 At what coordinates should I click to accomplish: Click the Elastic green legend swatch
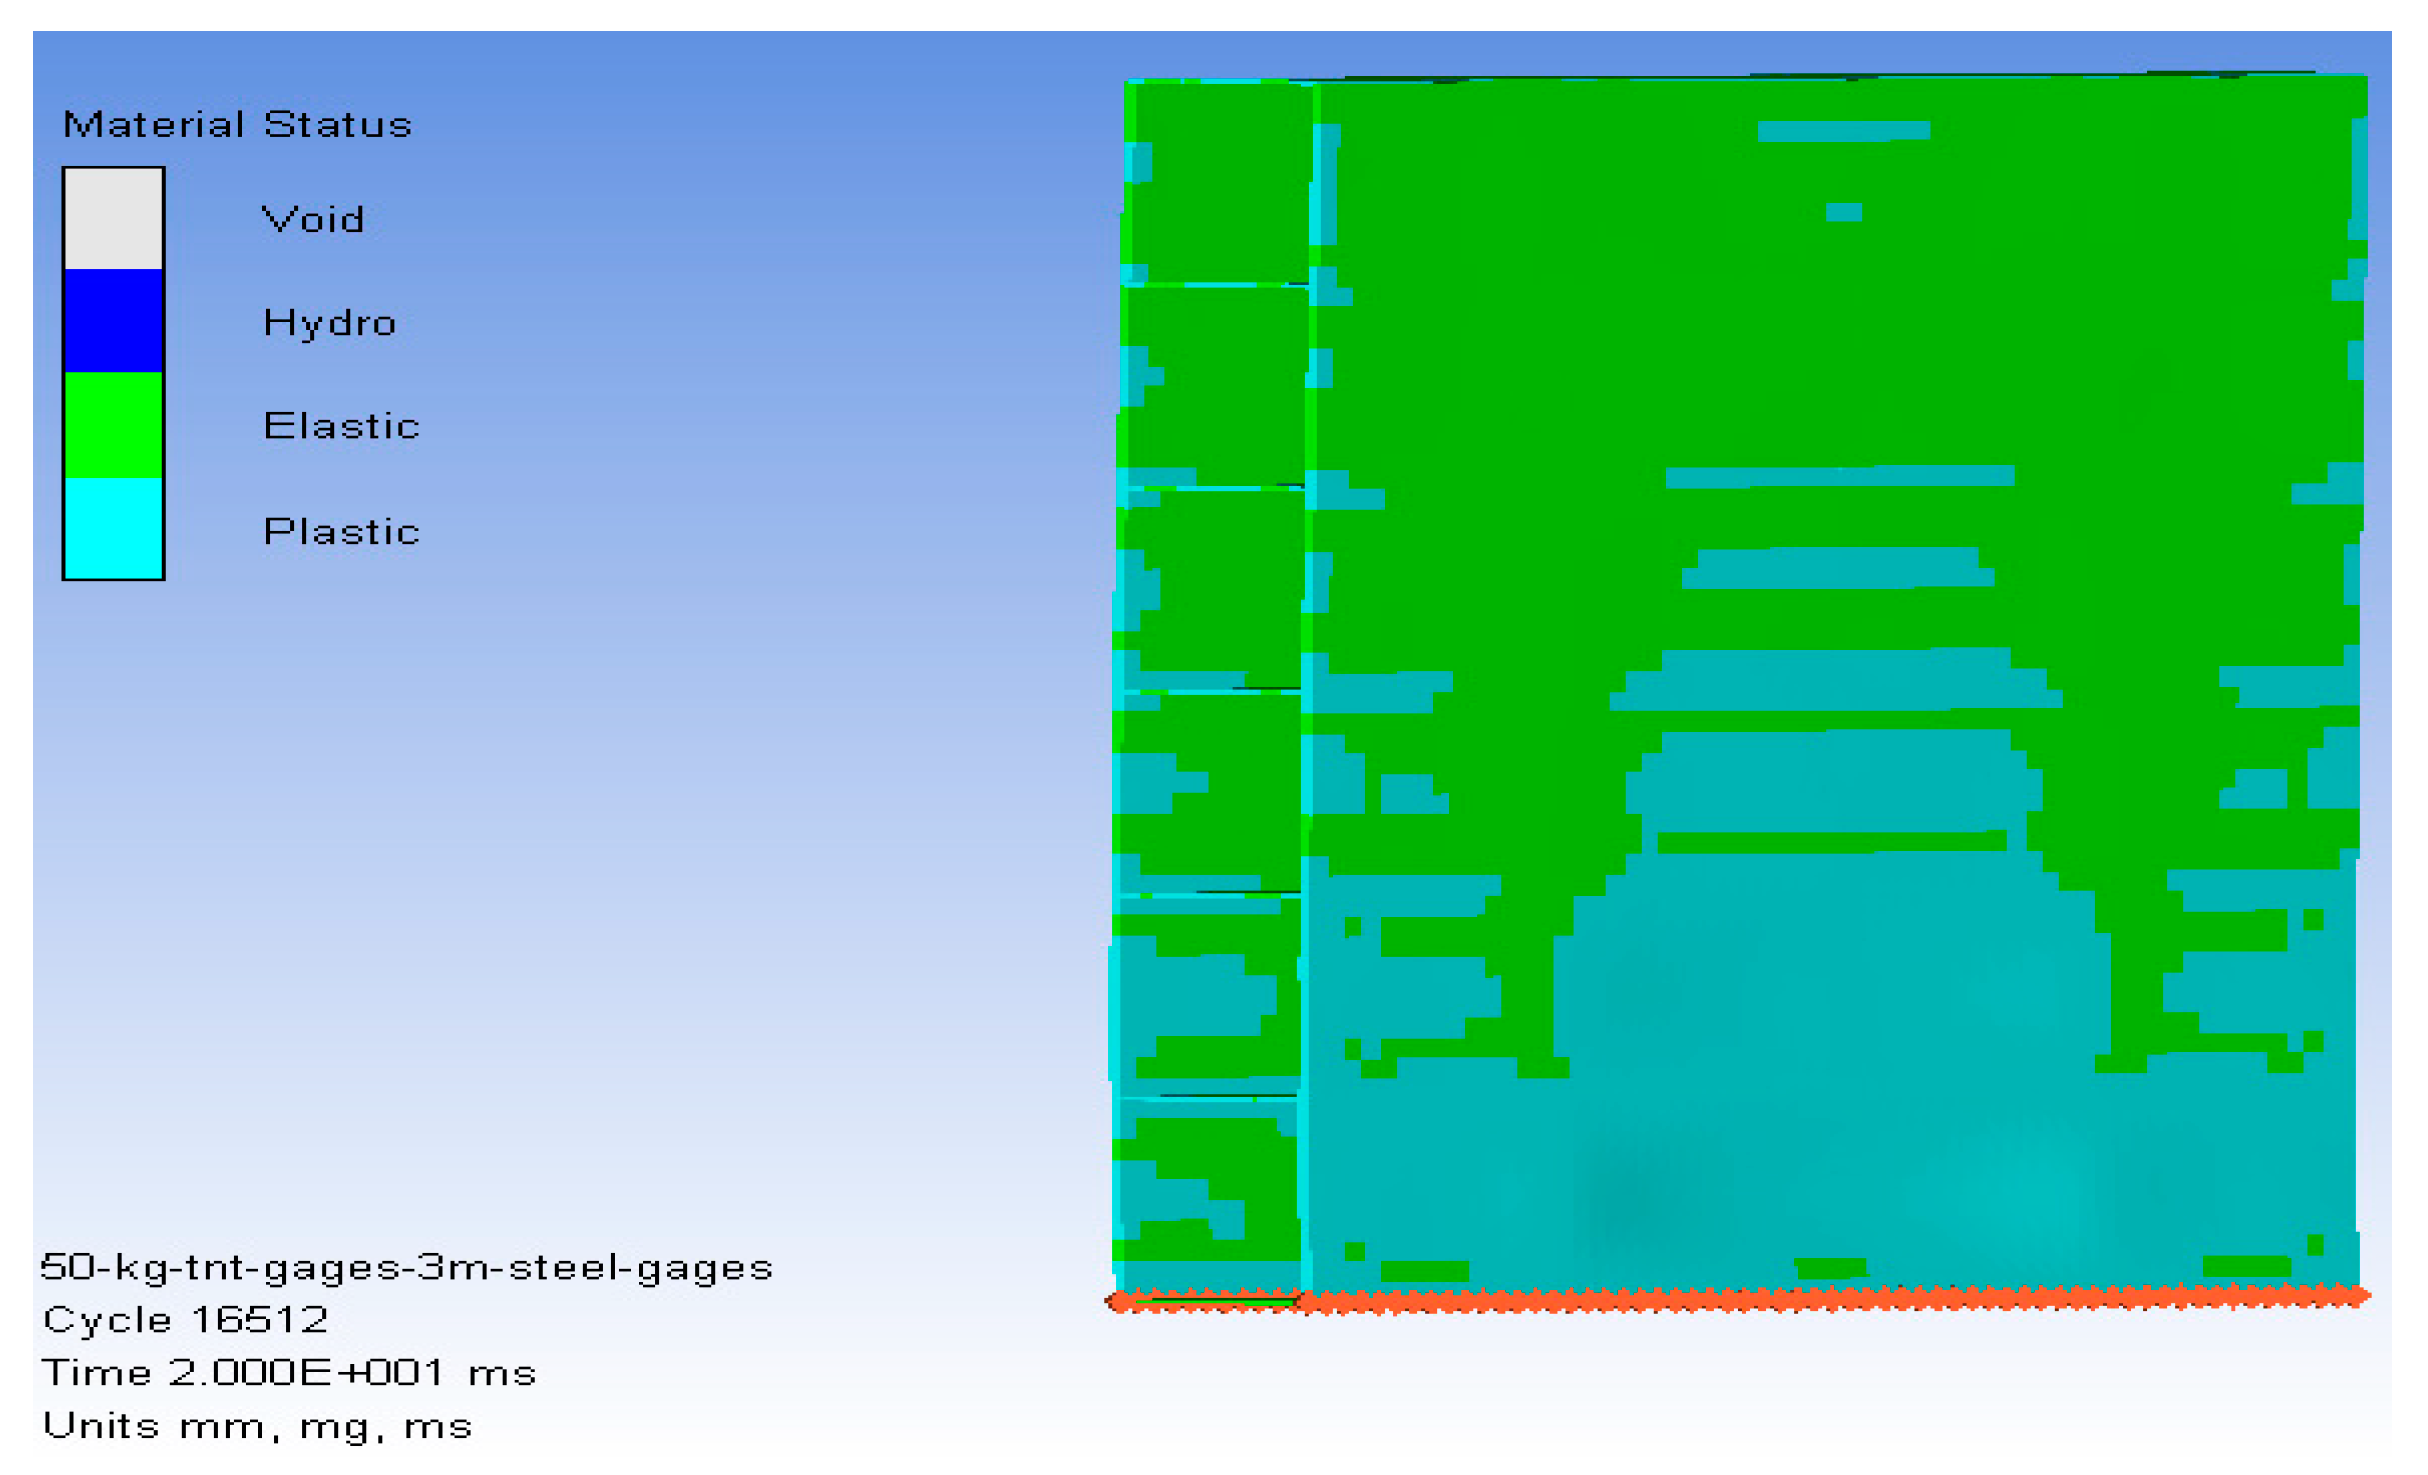click(113, 424)
